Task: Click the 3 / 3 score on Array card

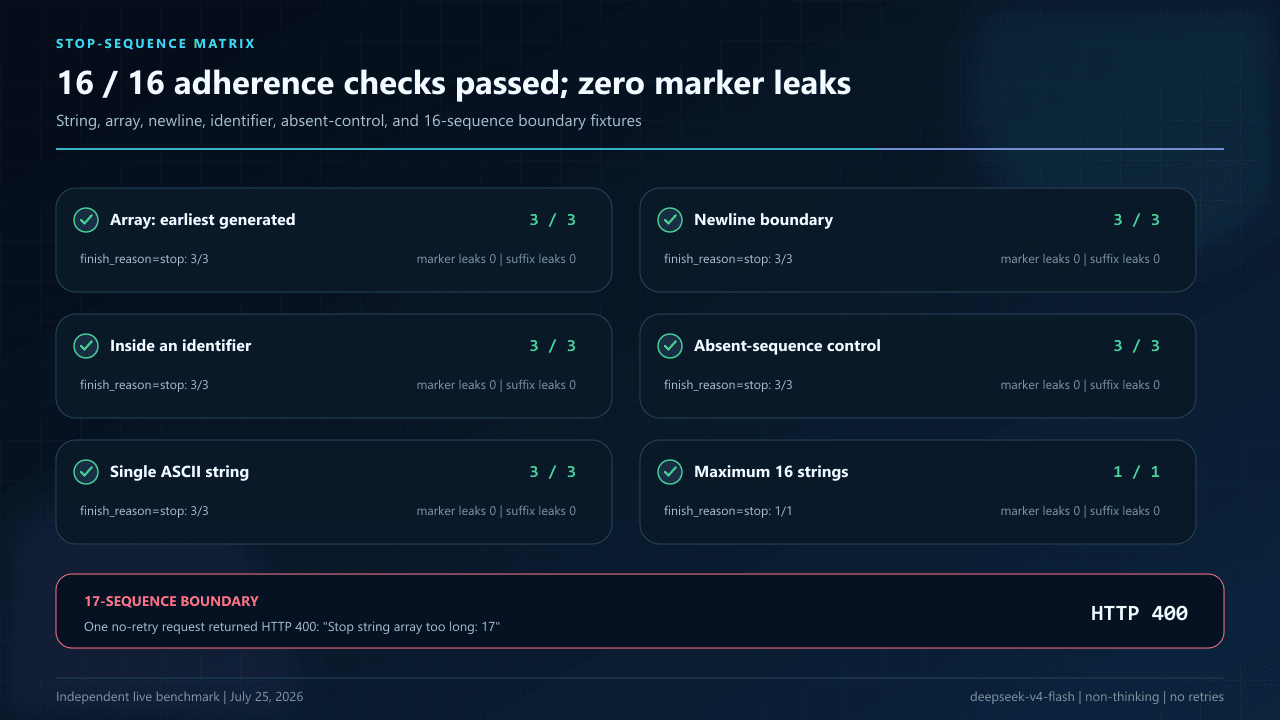Action: [553, 220]
